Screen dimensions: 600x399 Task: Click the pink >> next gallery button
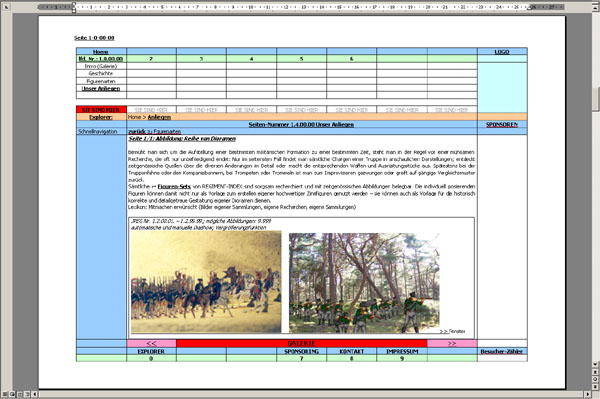click(452, 344)
